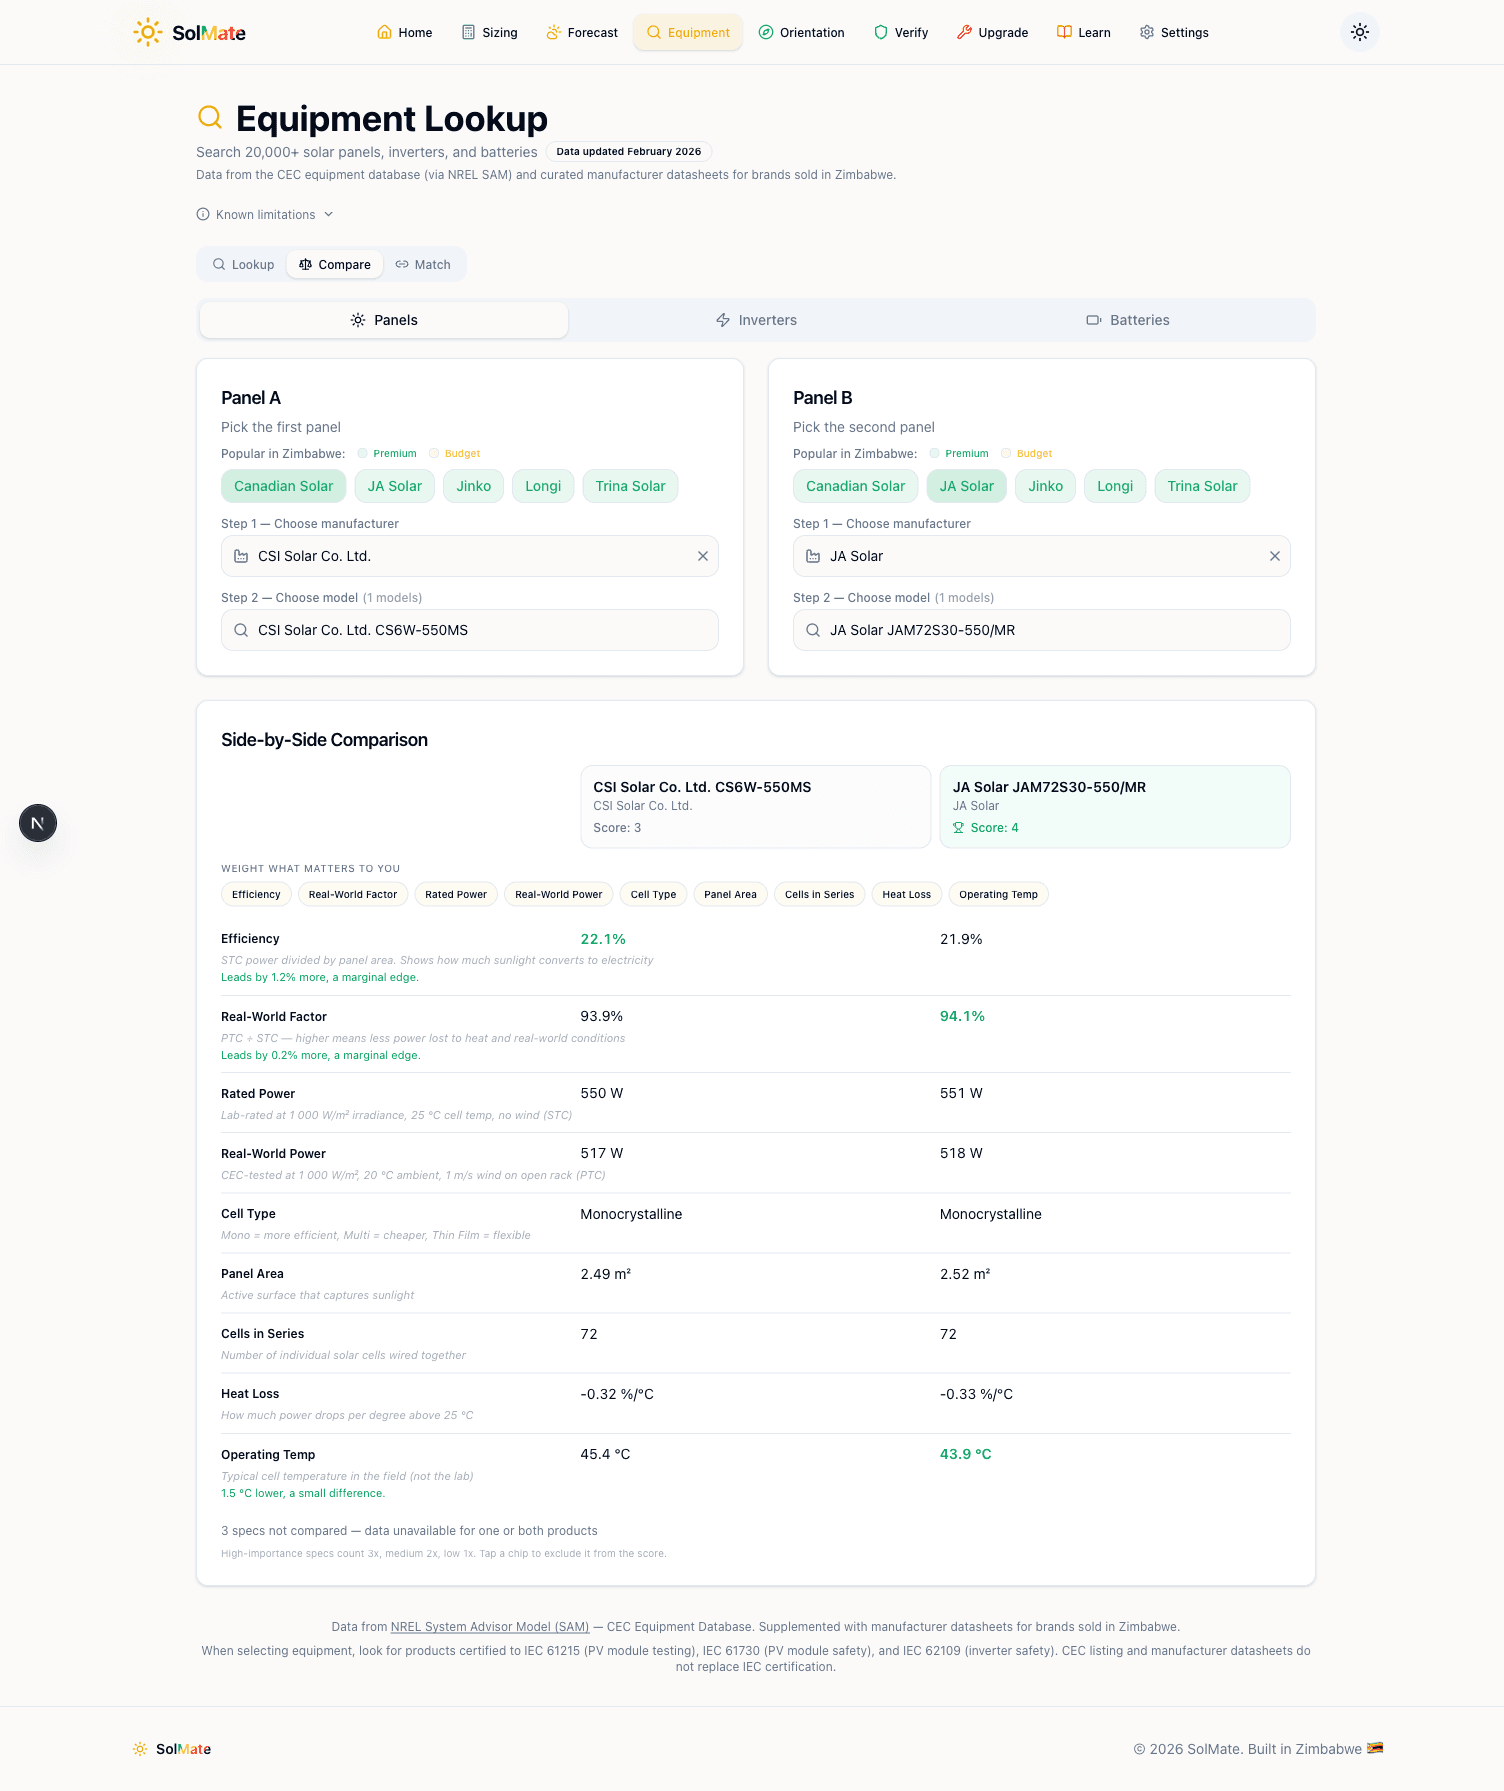Viewport: 1504px width, 1791px height.
Task: Toggle the Heat Loss weight chip
Action: [906, 894]
